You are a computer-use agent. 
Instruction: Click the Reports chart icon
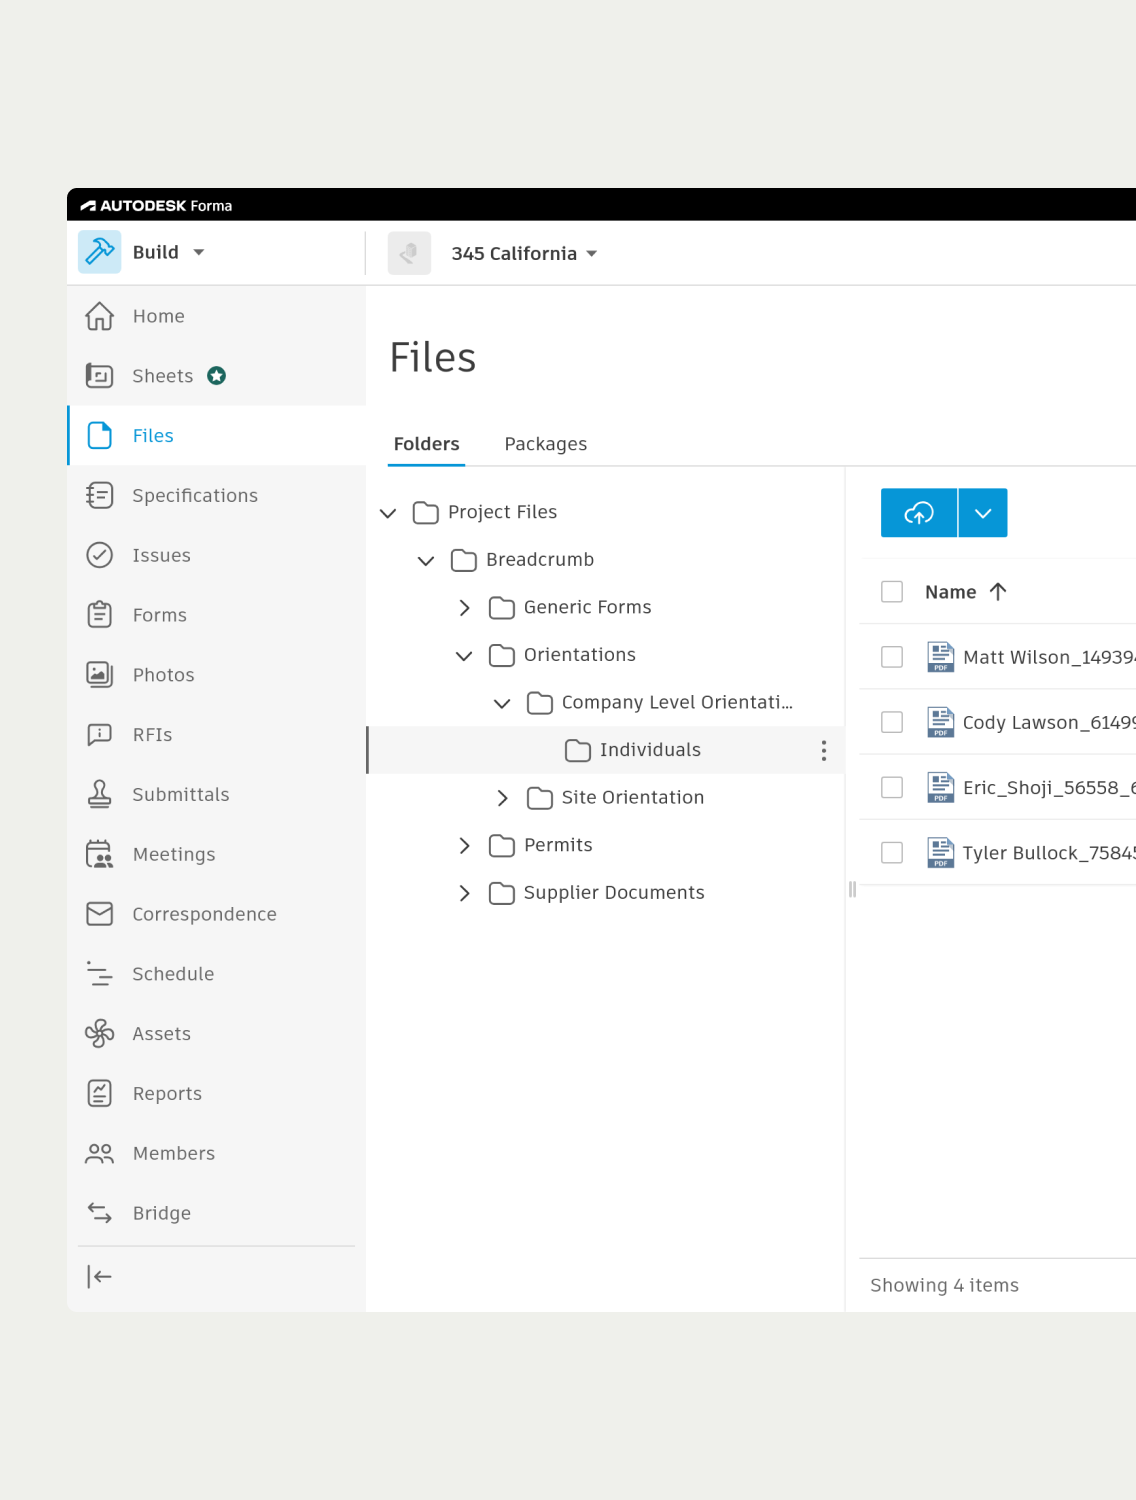(100, 1094)
